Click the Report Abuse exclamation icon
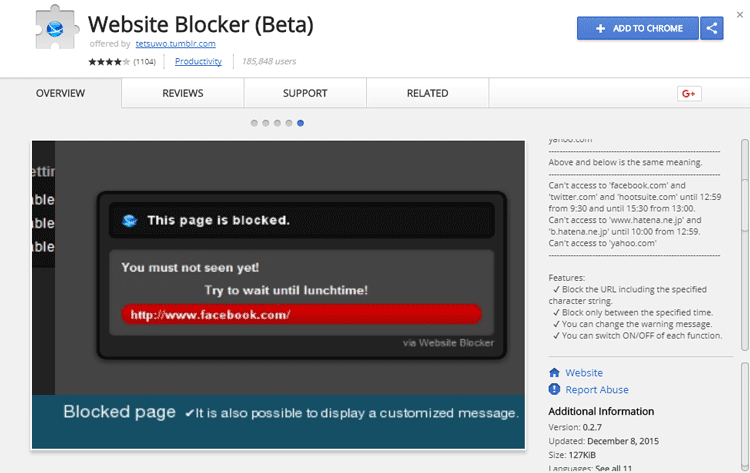Viewport: 750px width, 473px height. point(554,389)
